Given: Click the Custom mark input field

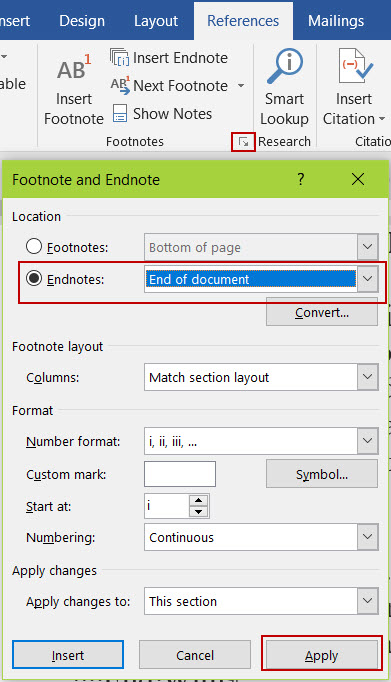Looking at the screenshot, I should [180, 474].
